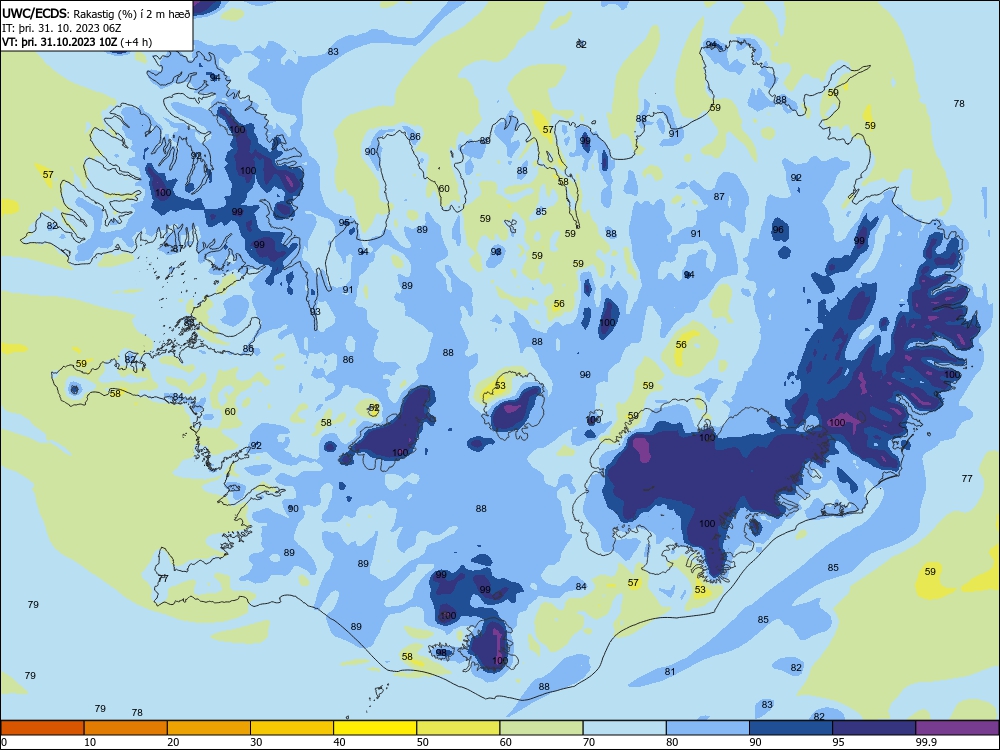Click the medium blue 80–90 legend swatch

(x=708, y=728)
